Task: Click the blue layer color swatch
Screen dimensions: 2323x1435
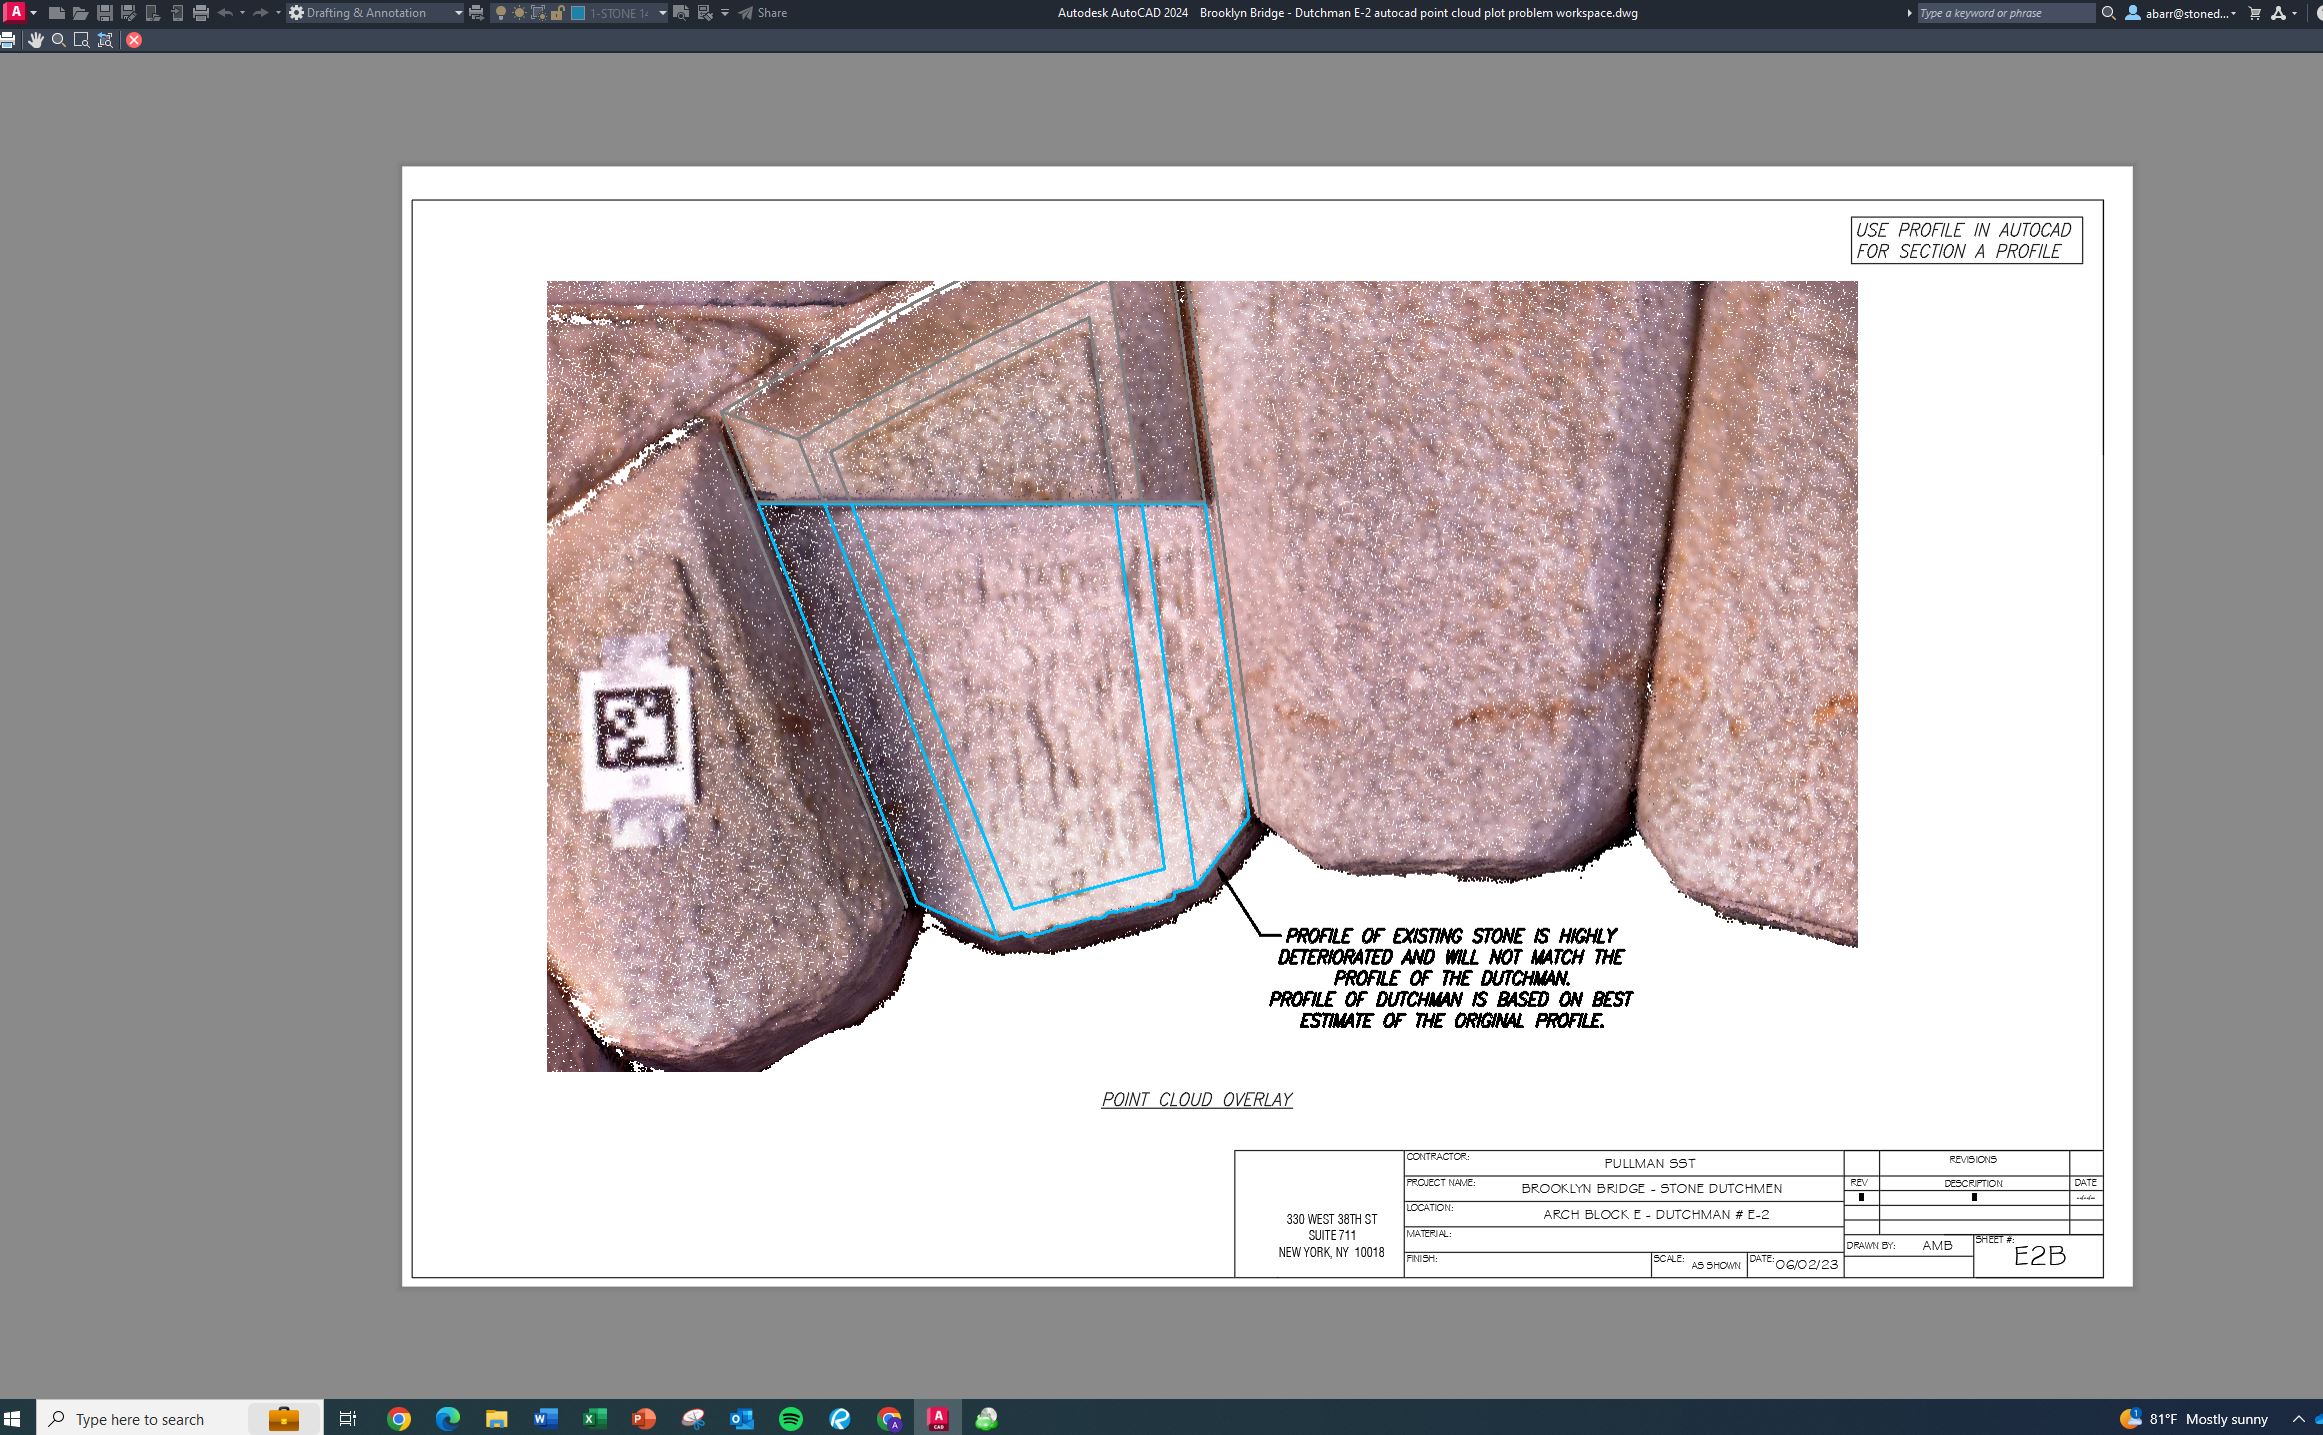Action: pos(578,13)
